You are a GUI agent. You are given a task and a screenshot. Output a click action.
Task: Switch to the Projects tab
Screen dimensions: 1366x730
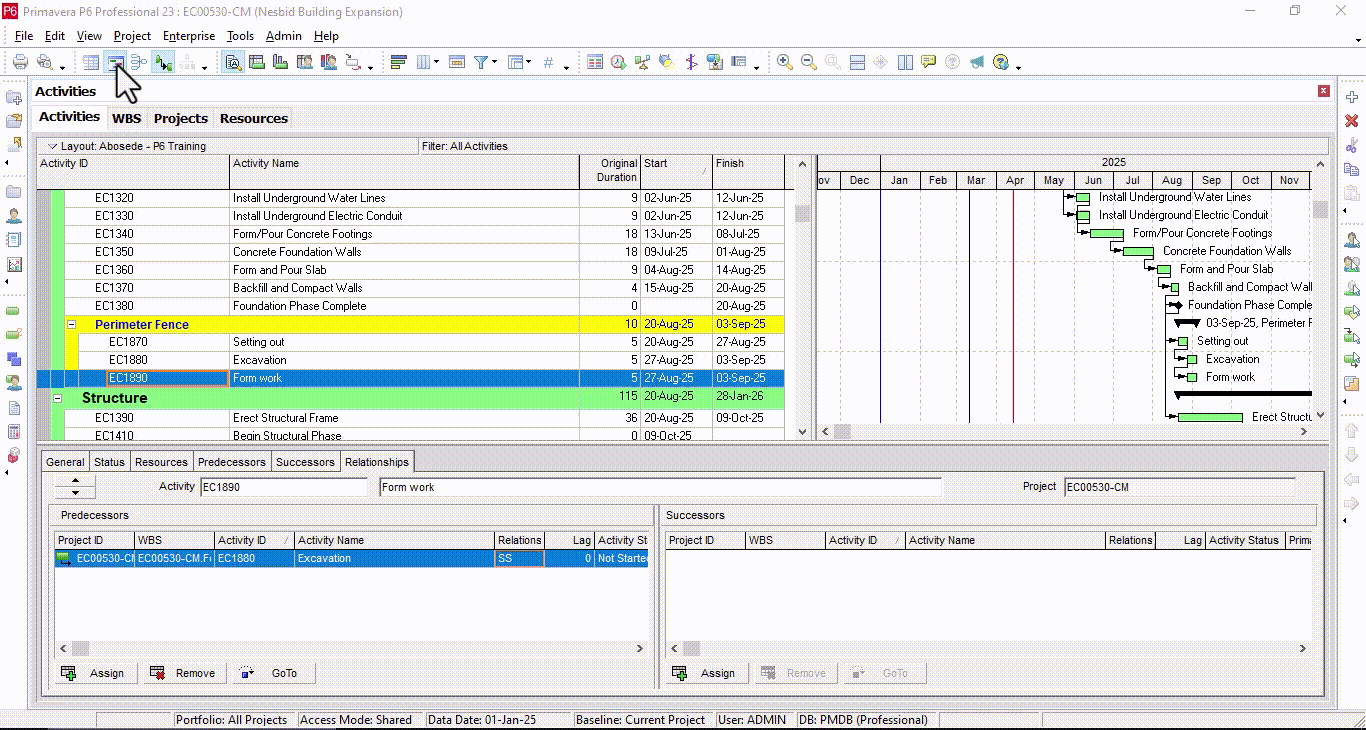(181, 118)
